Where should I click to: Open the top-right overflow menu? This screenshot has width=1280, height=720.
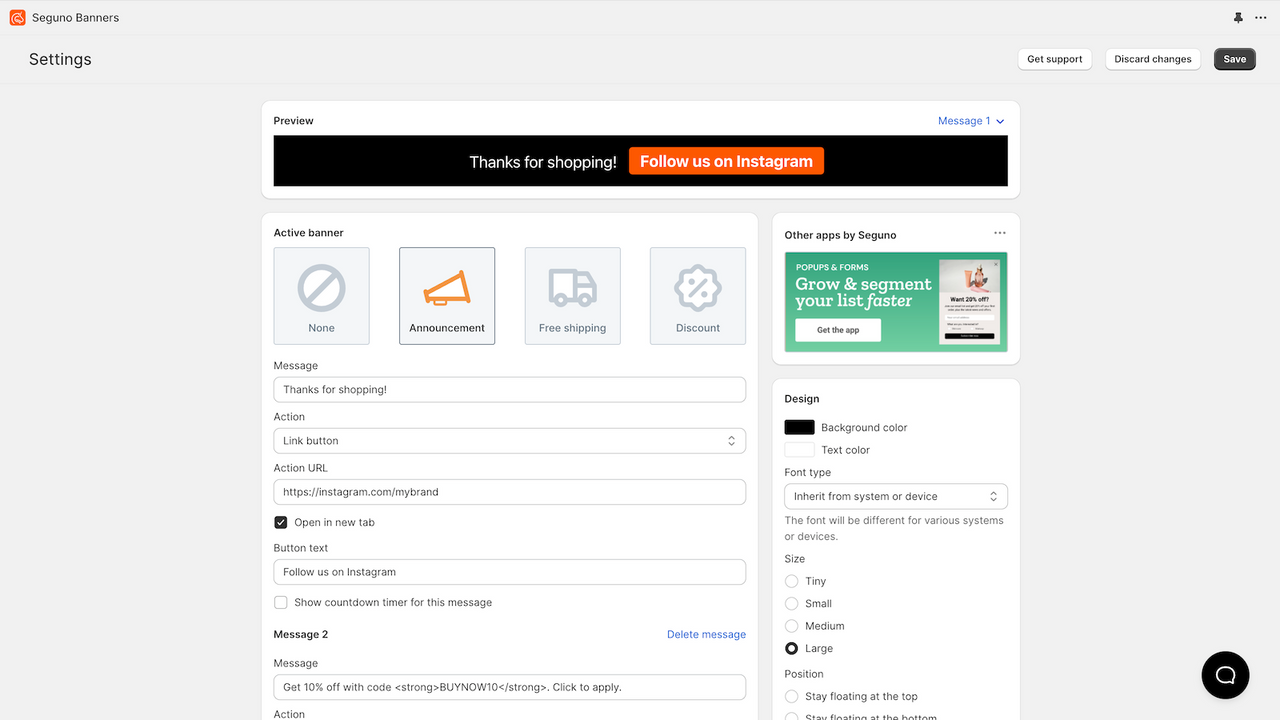point(1261,17)
